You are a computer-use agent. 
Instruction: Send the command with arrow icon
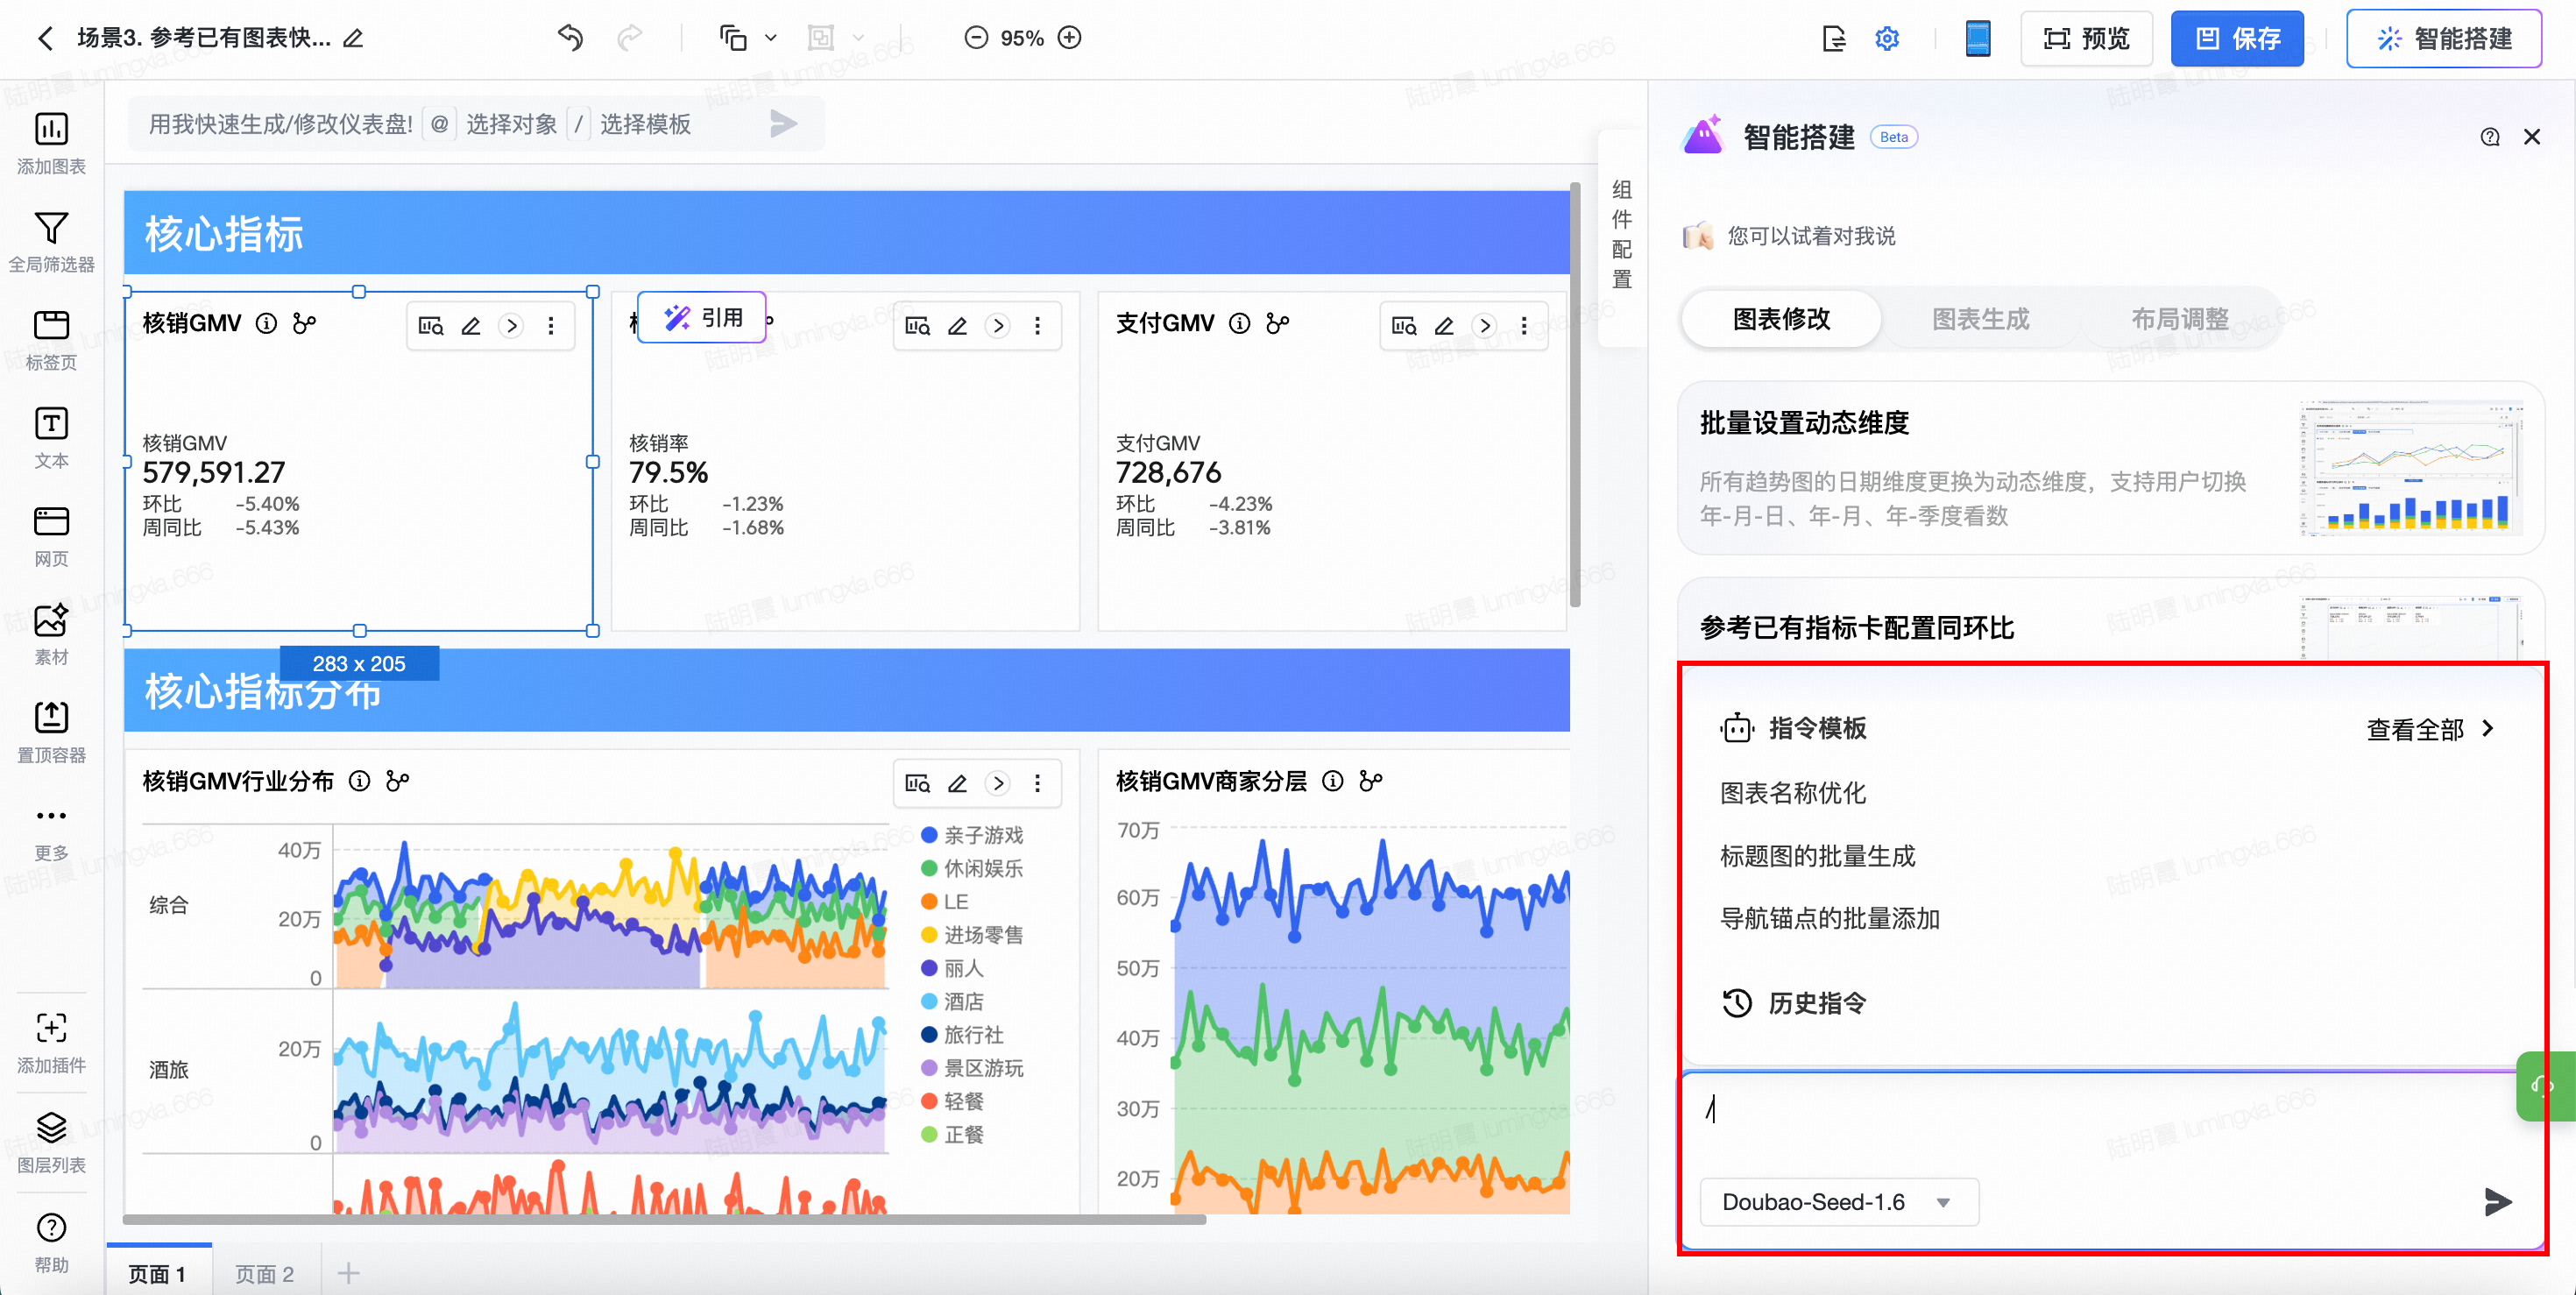pyautogui.click(x=2497, y=1201)
